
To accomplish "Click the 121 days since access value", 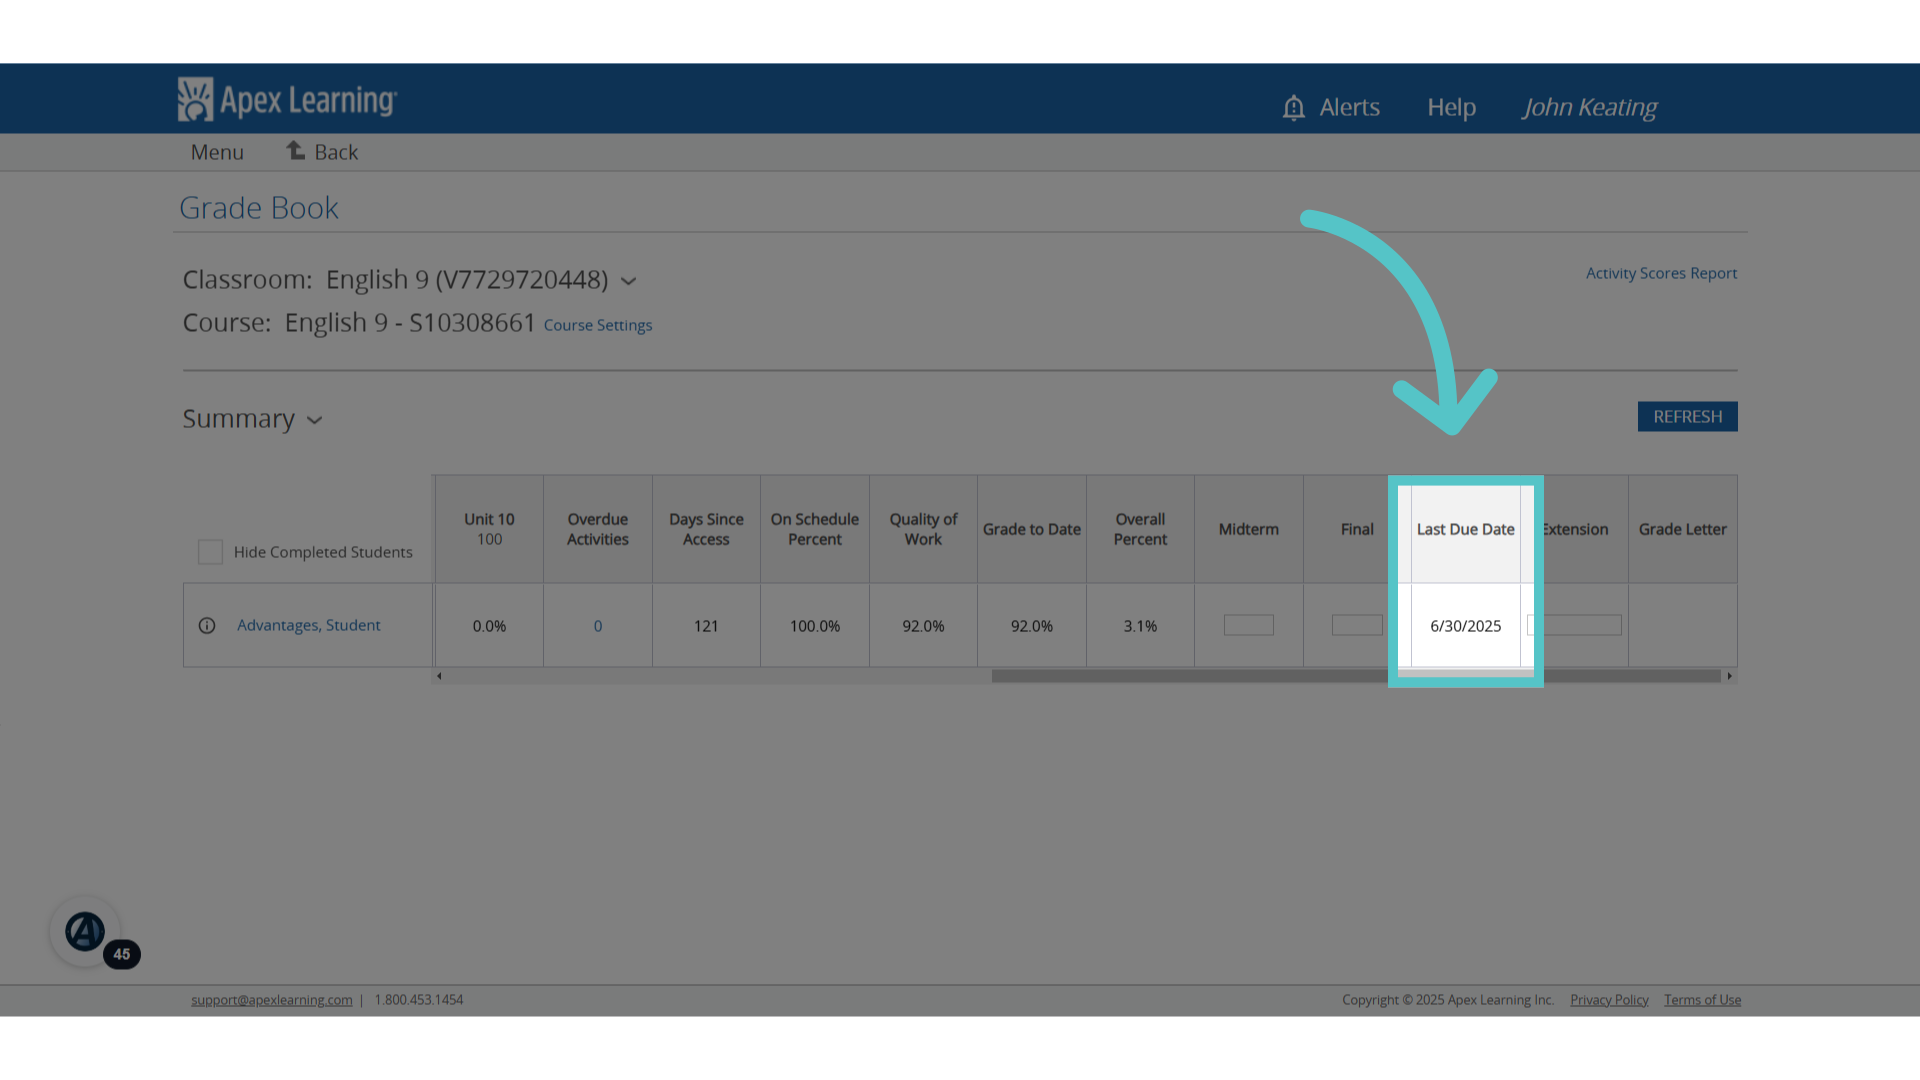I will click(x=706, y=626).
